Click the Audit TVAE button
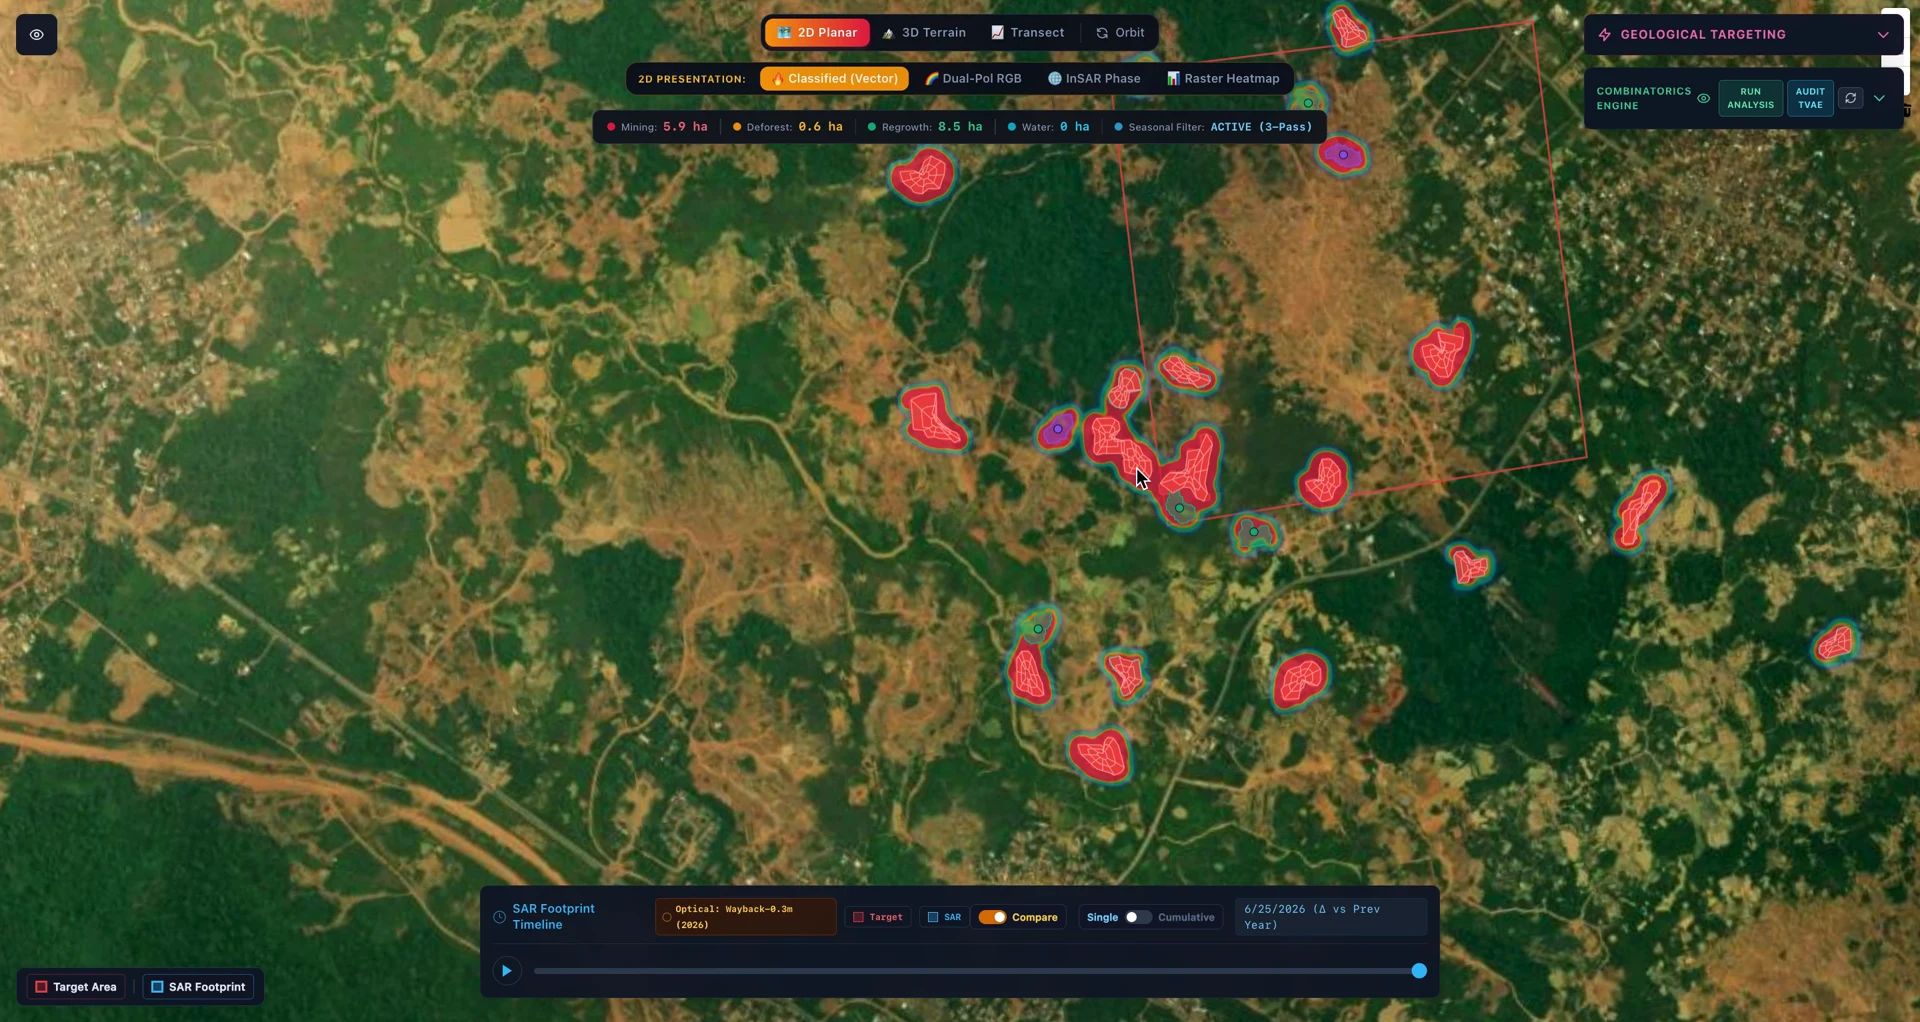The height and width of the screenshot is (1022, 1920). pyautogui.click(x=1810, y=98)
